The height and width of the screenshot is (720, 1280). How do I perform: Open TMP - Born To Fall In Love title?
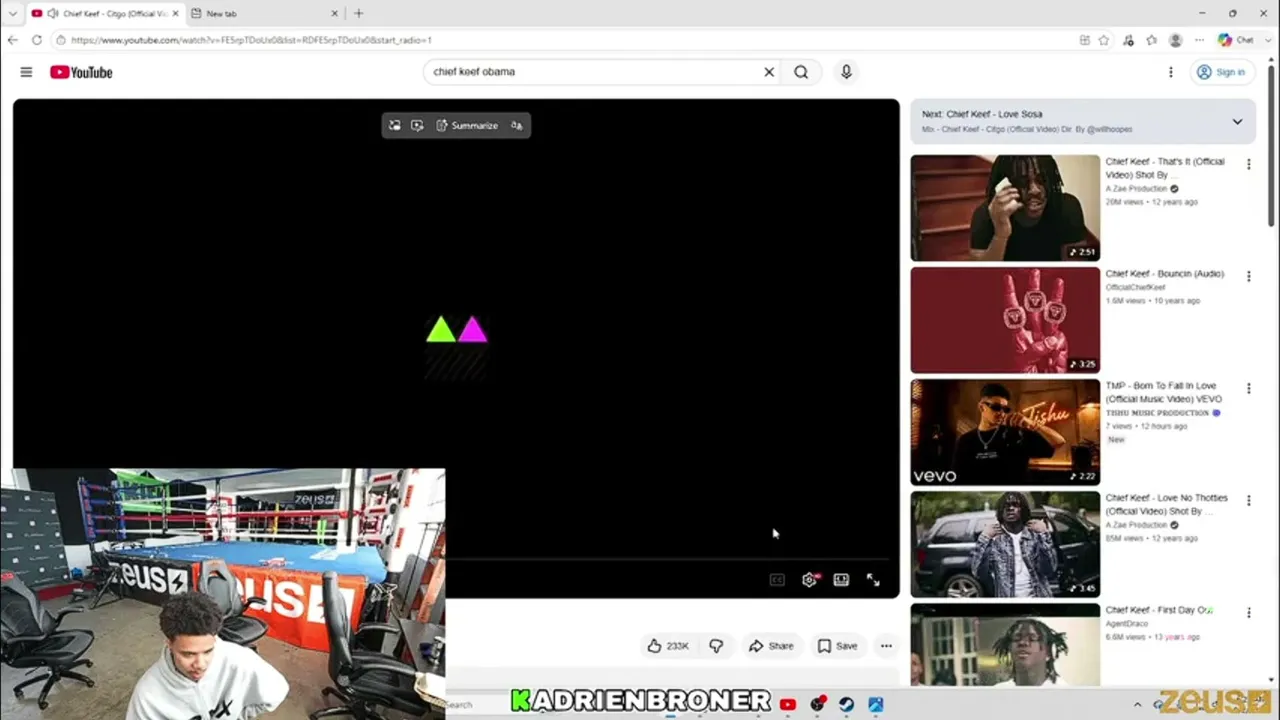coord(1163,392)
